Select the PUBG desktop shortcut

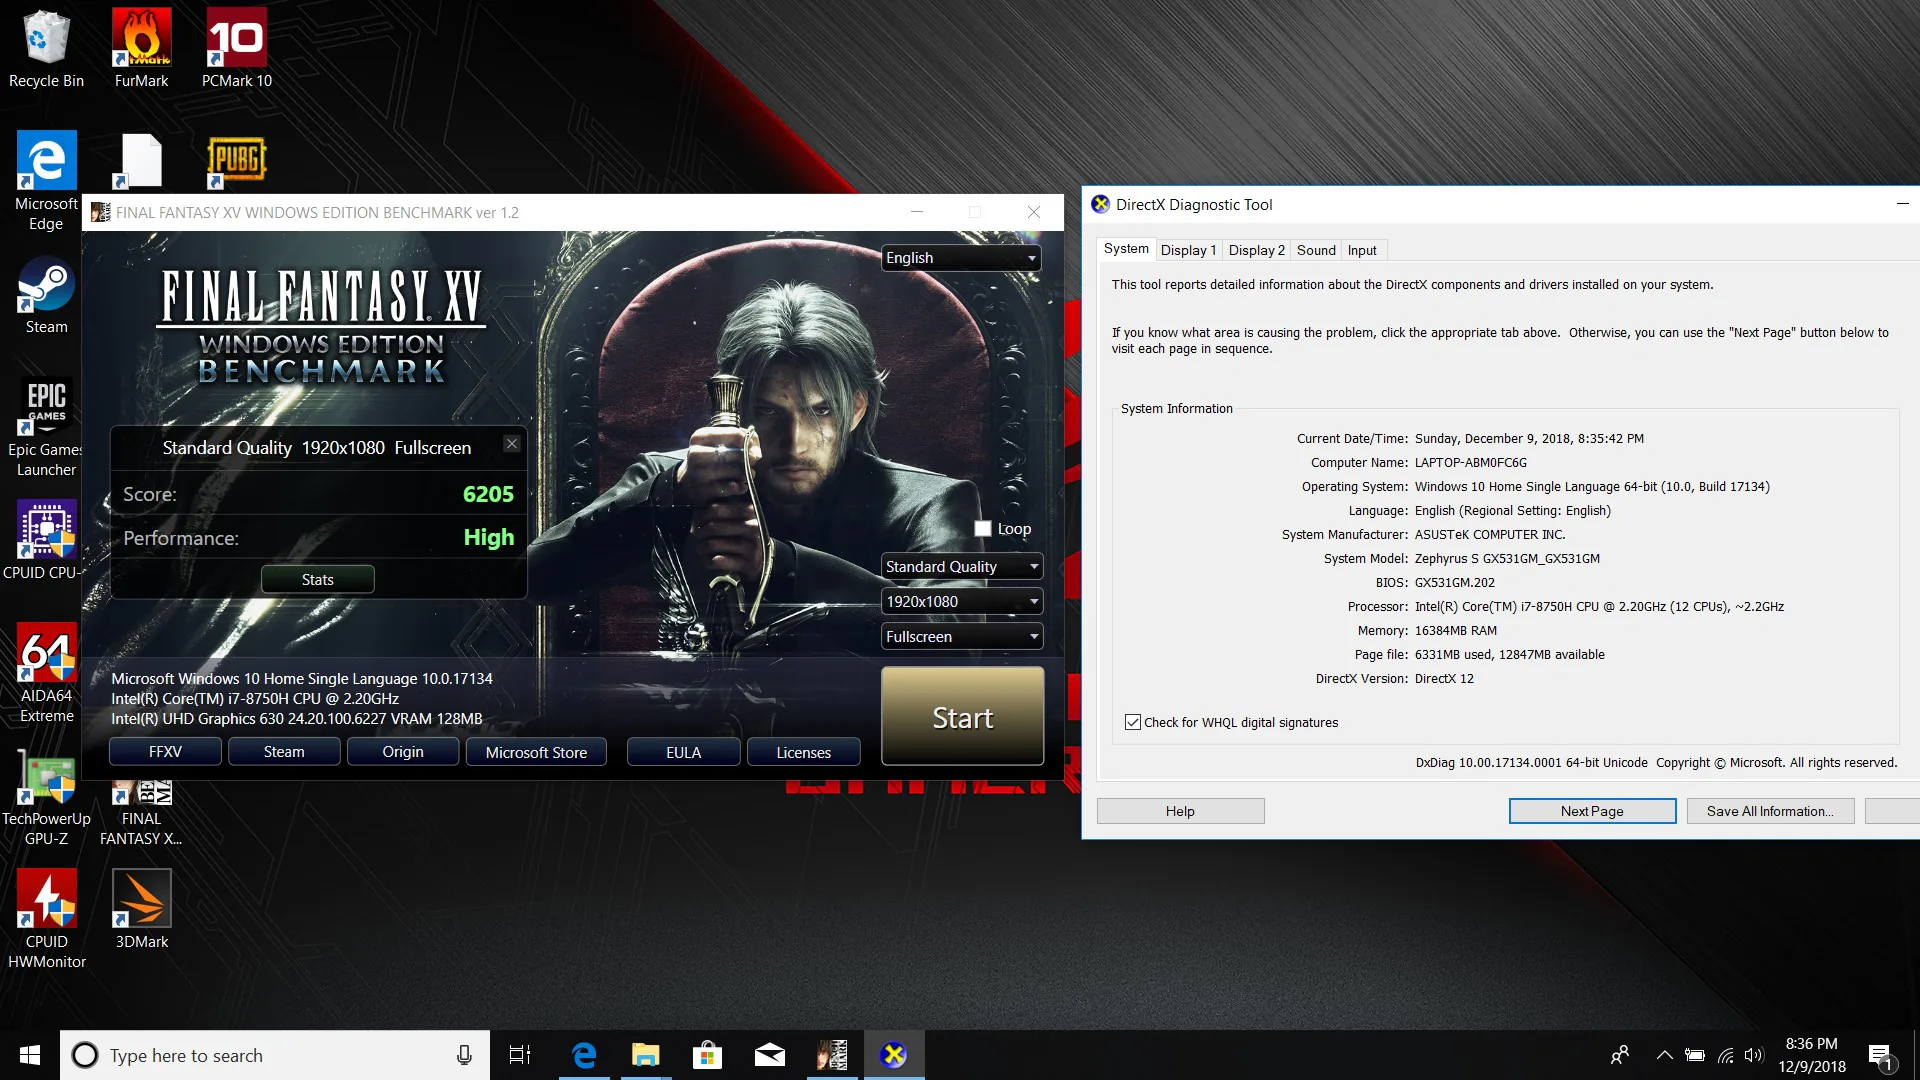coord(237,161)
